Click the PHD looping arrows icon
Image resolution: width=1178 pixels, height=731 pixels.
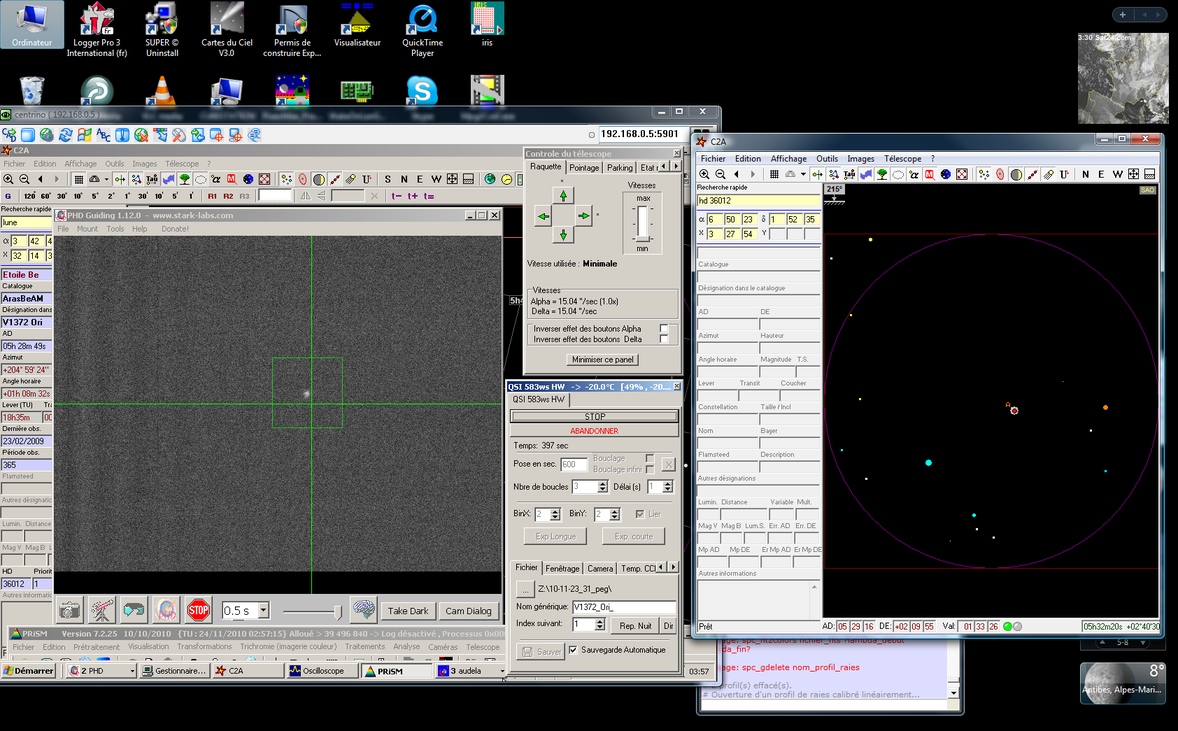pos(134,610)
